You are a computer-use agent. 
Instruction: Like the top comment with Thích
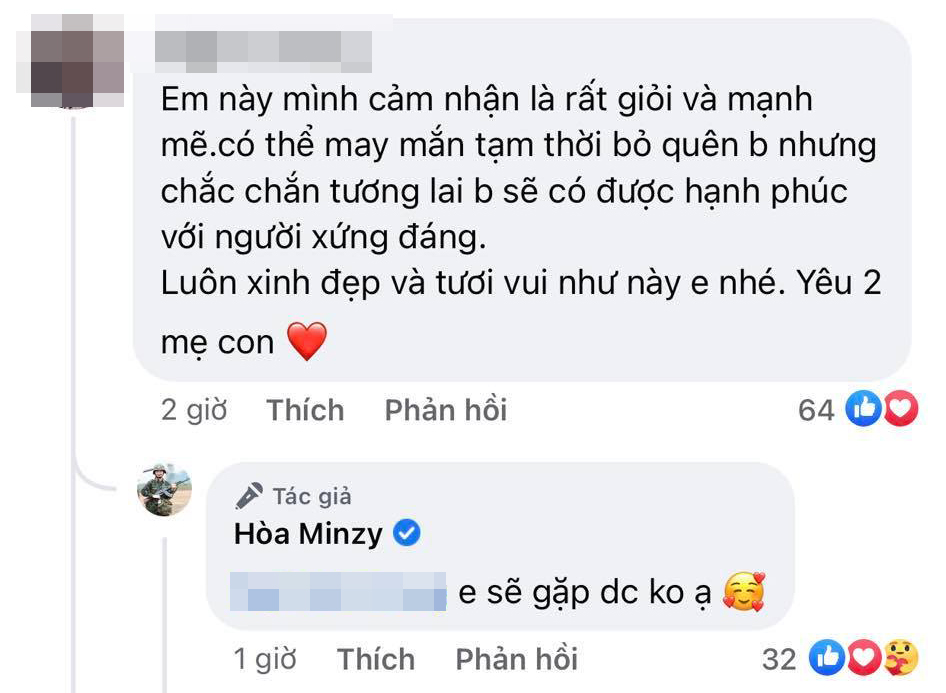coord(305,410)
